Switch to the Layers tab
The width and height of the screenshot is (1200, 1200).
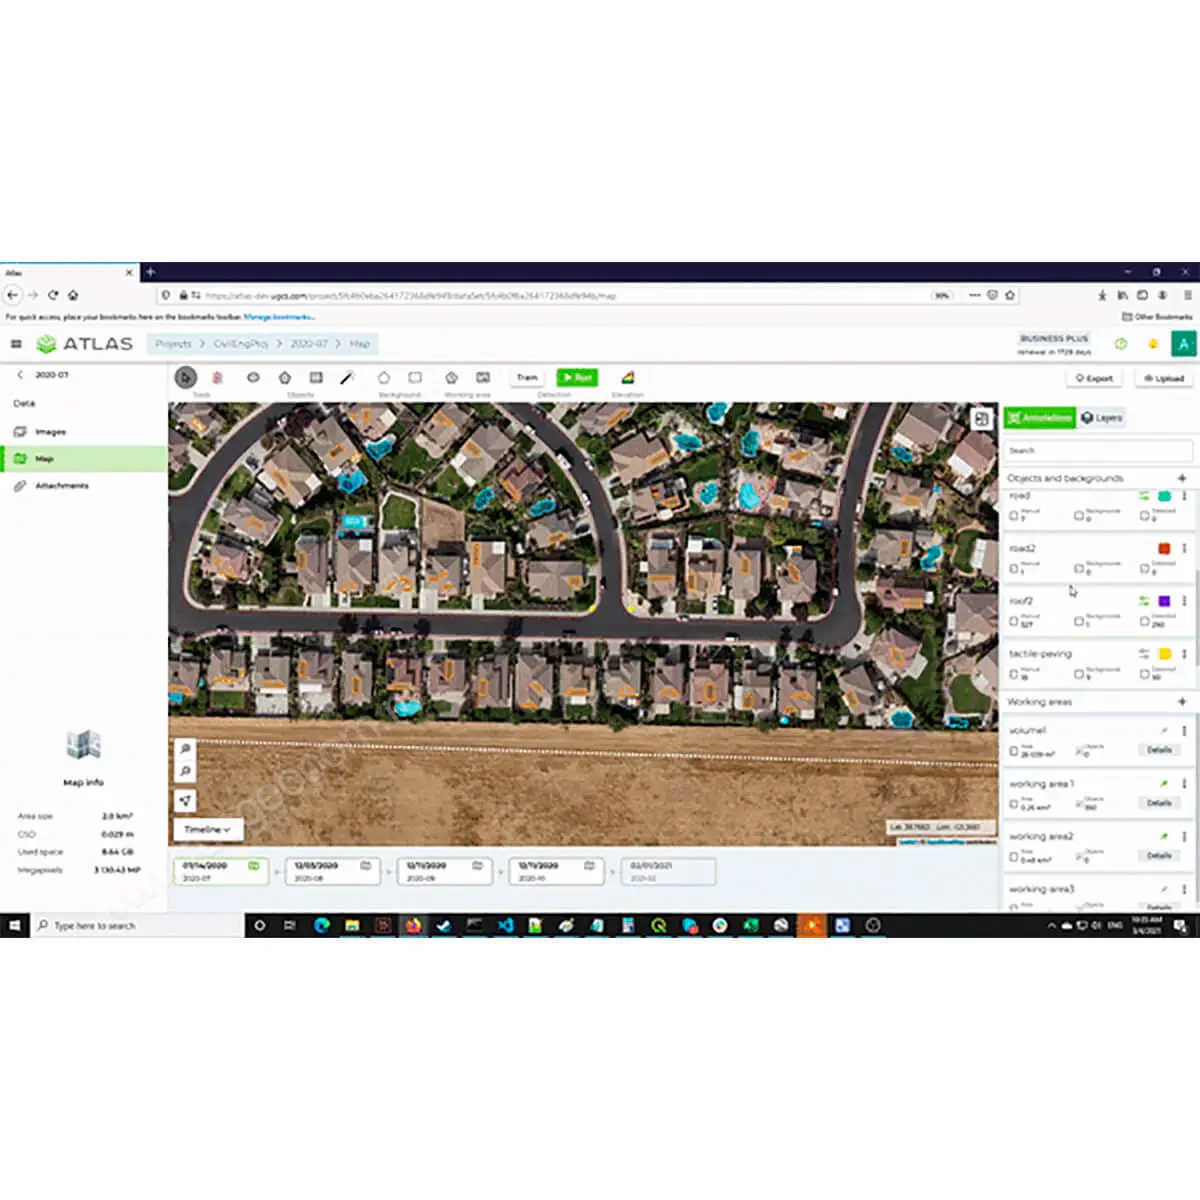pos(1102,418)
